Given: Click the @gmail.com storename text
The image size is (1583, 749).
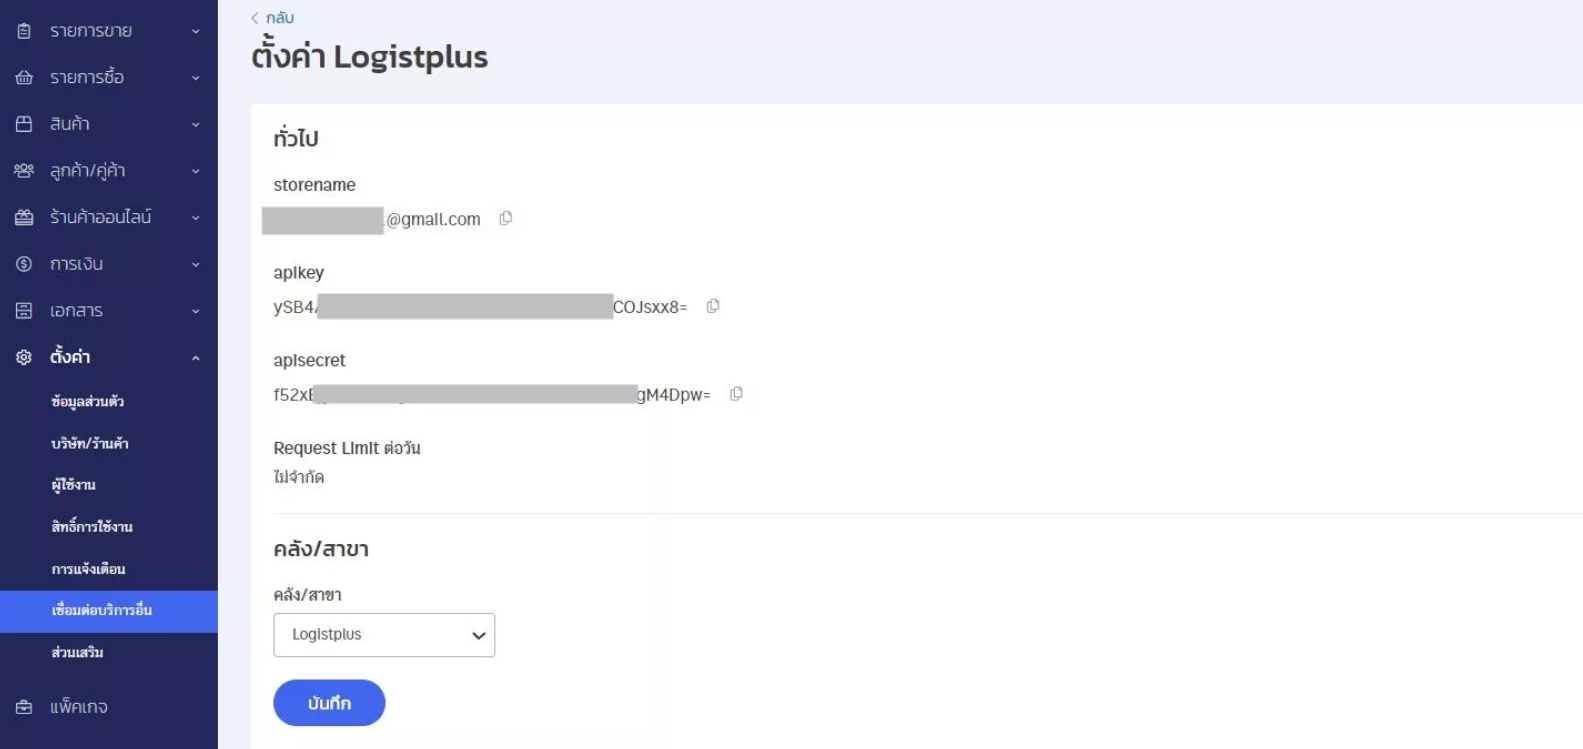Looking at the screenshot, I should [x=433, y=219].
